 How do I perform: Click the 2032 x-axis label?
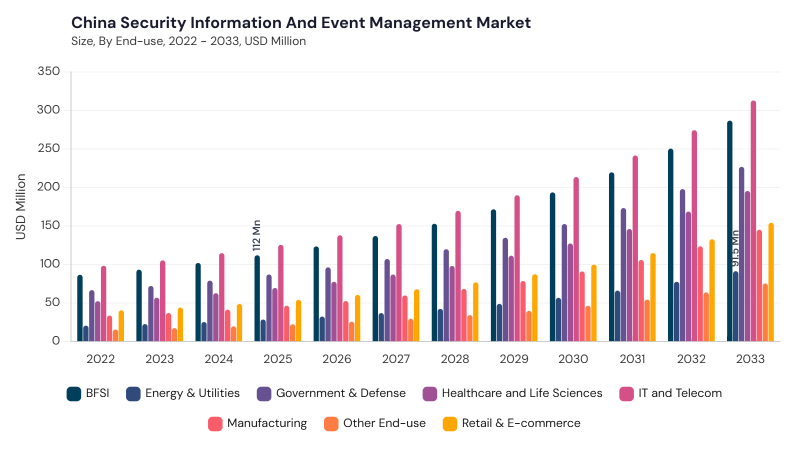[x=691, y=359]
